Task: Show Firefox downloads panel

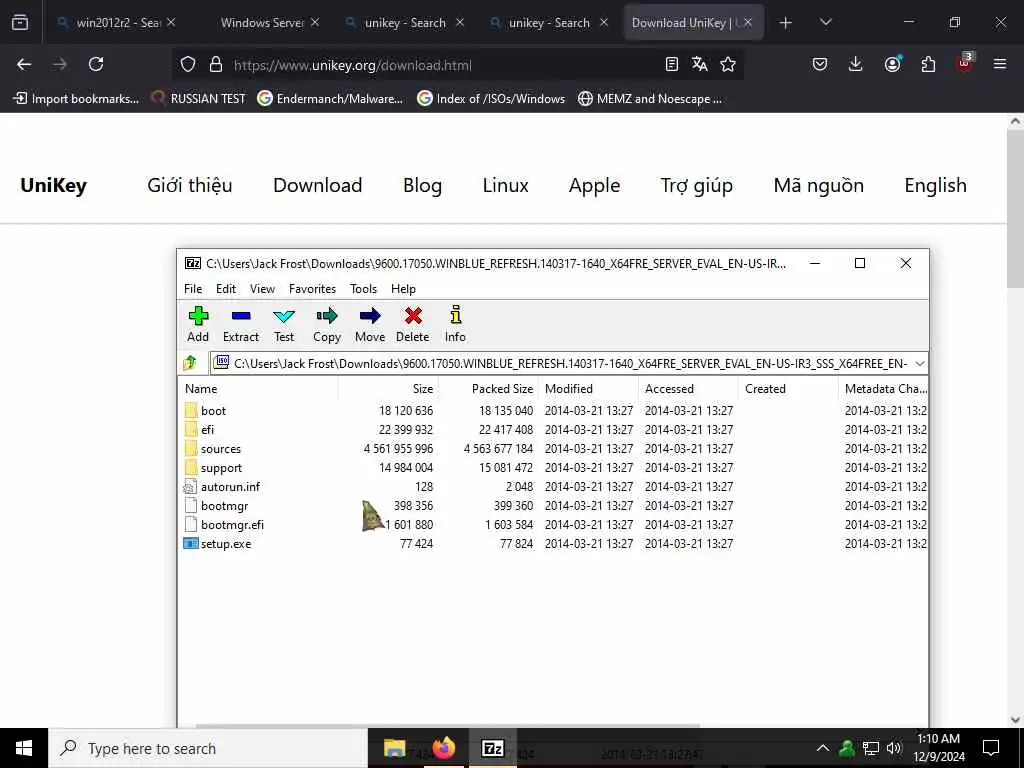Action: [x=856, y=64]
